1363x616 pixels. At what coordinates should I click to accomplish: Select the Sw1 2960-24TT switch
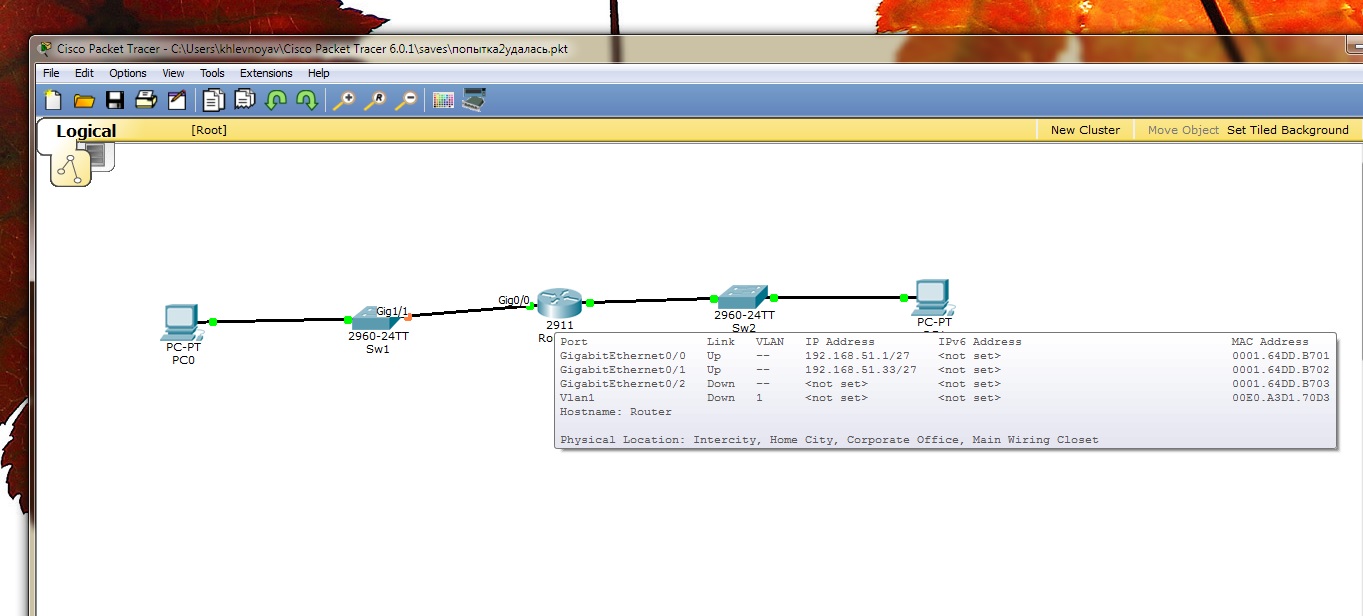pos(374,319)
